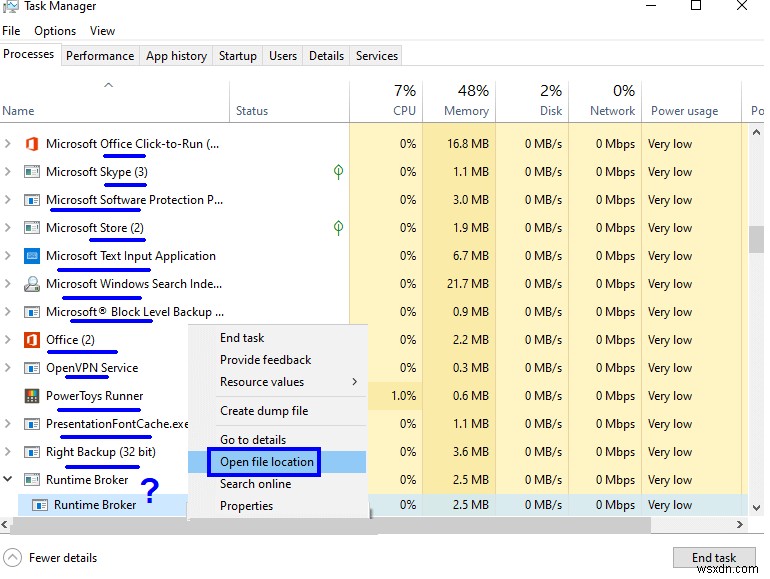Expand the Right Backup (32 bit) group
The image size is (770, 579).
tap(7, 452)
